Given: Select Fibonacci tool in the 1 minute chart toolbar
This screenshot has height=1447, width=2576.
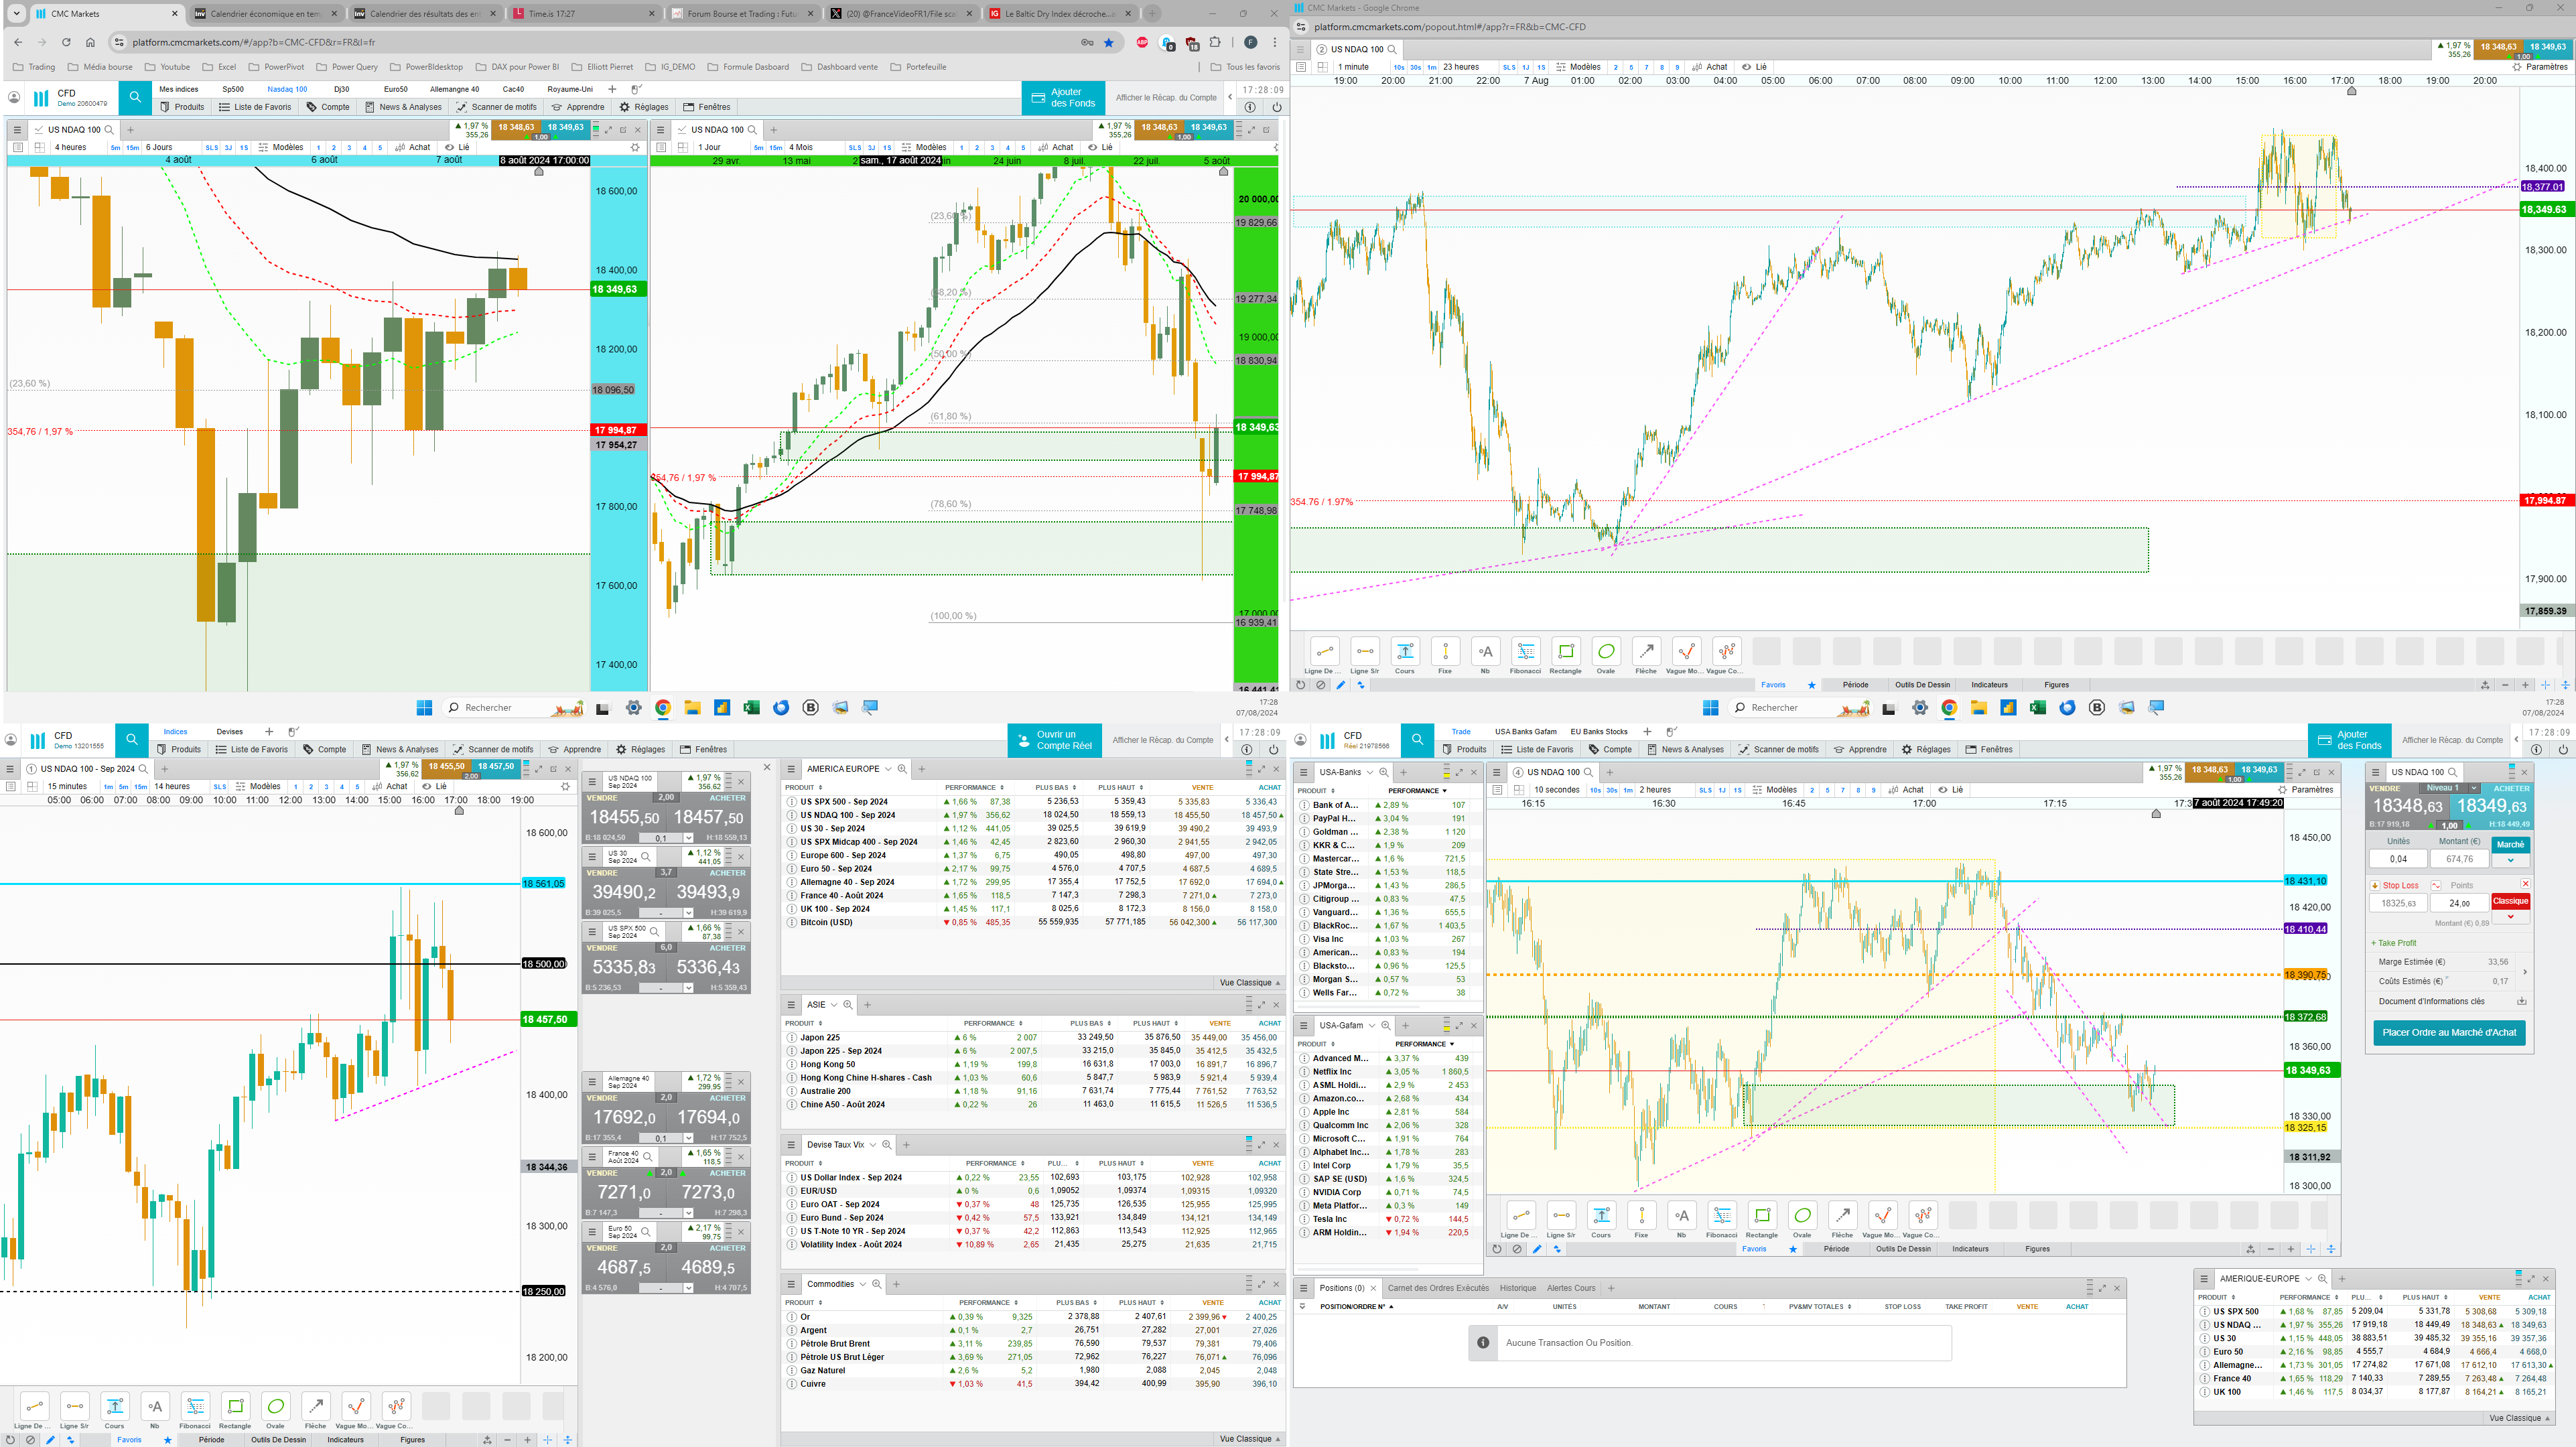Looking at the screenshot, I should coord(1525,652).
